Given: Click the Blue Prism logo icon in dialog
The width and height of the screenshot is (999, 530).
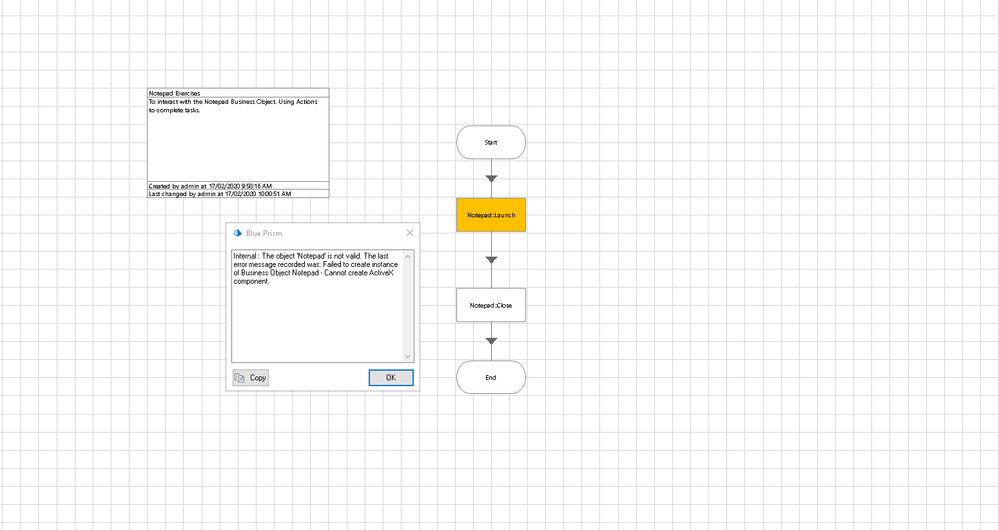Looking at the screenshot, I should (x=238, y=233).
